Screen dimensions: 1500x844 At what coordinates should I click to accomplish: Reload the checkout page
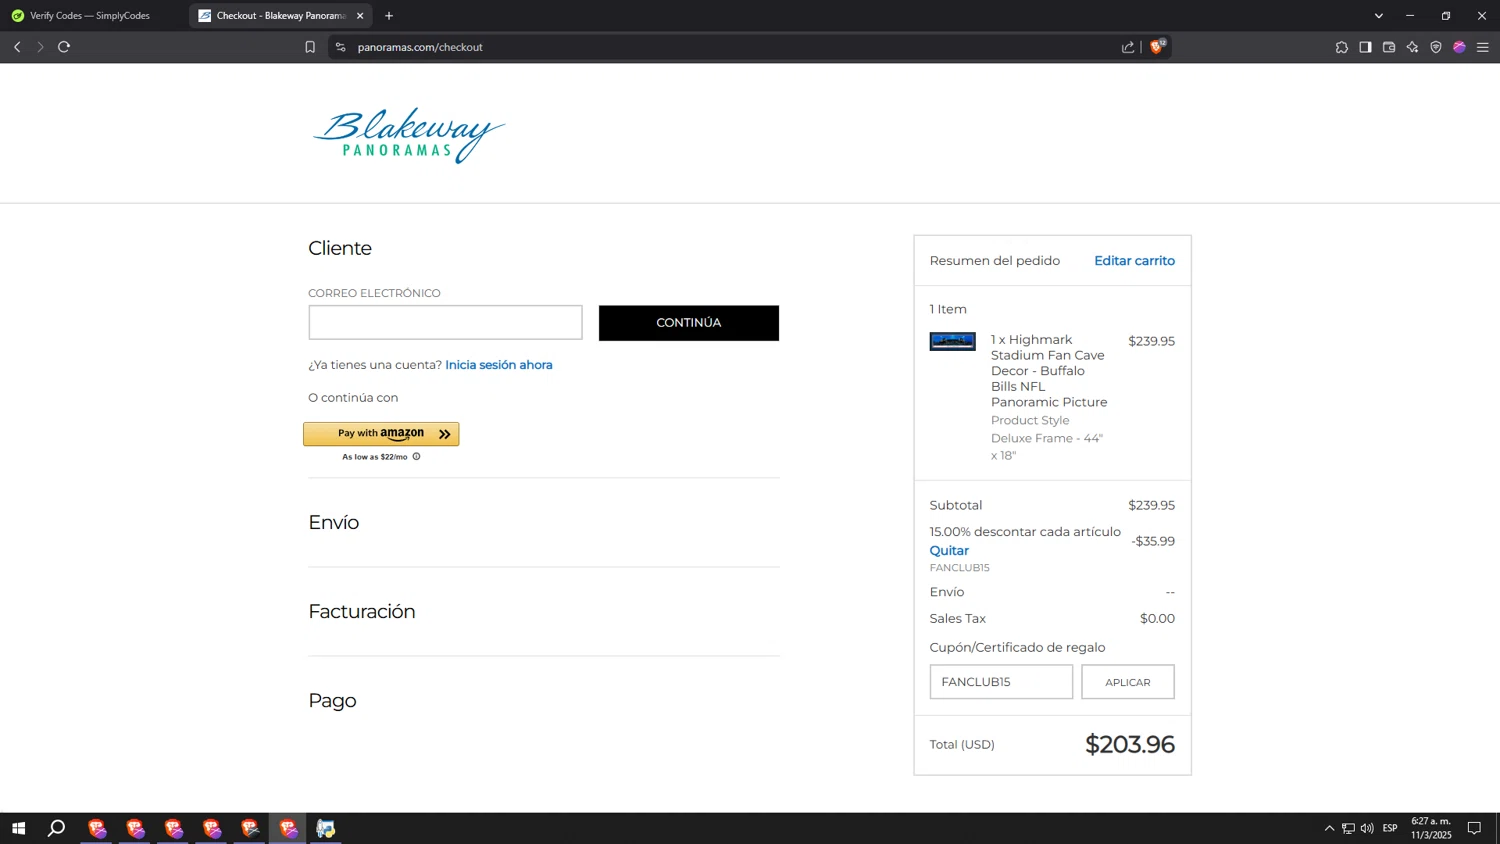(x=64, y=47)
